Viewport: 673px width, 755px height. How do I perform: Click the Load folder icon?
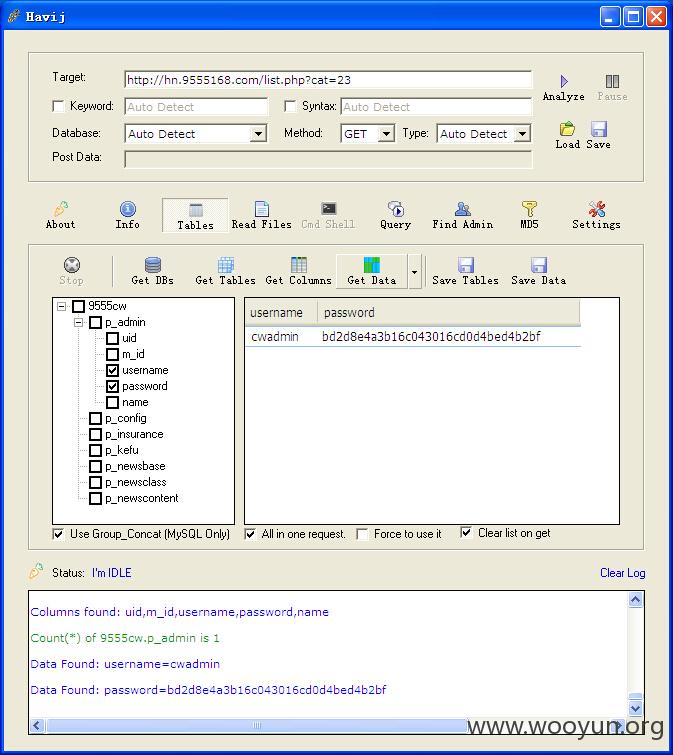[x=567, y=129]
